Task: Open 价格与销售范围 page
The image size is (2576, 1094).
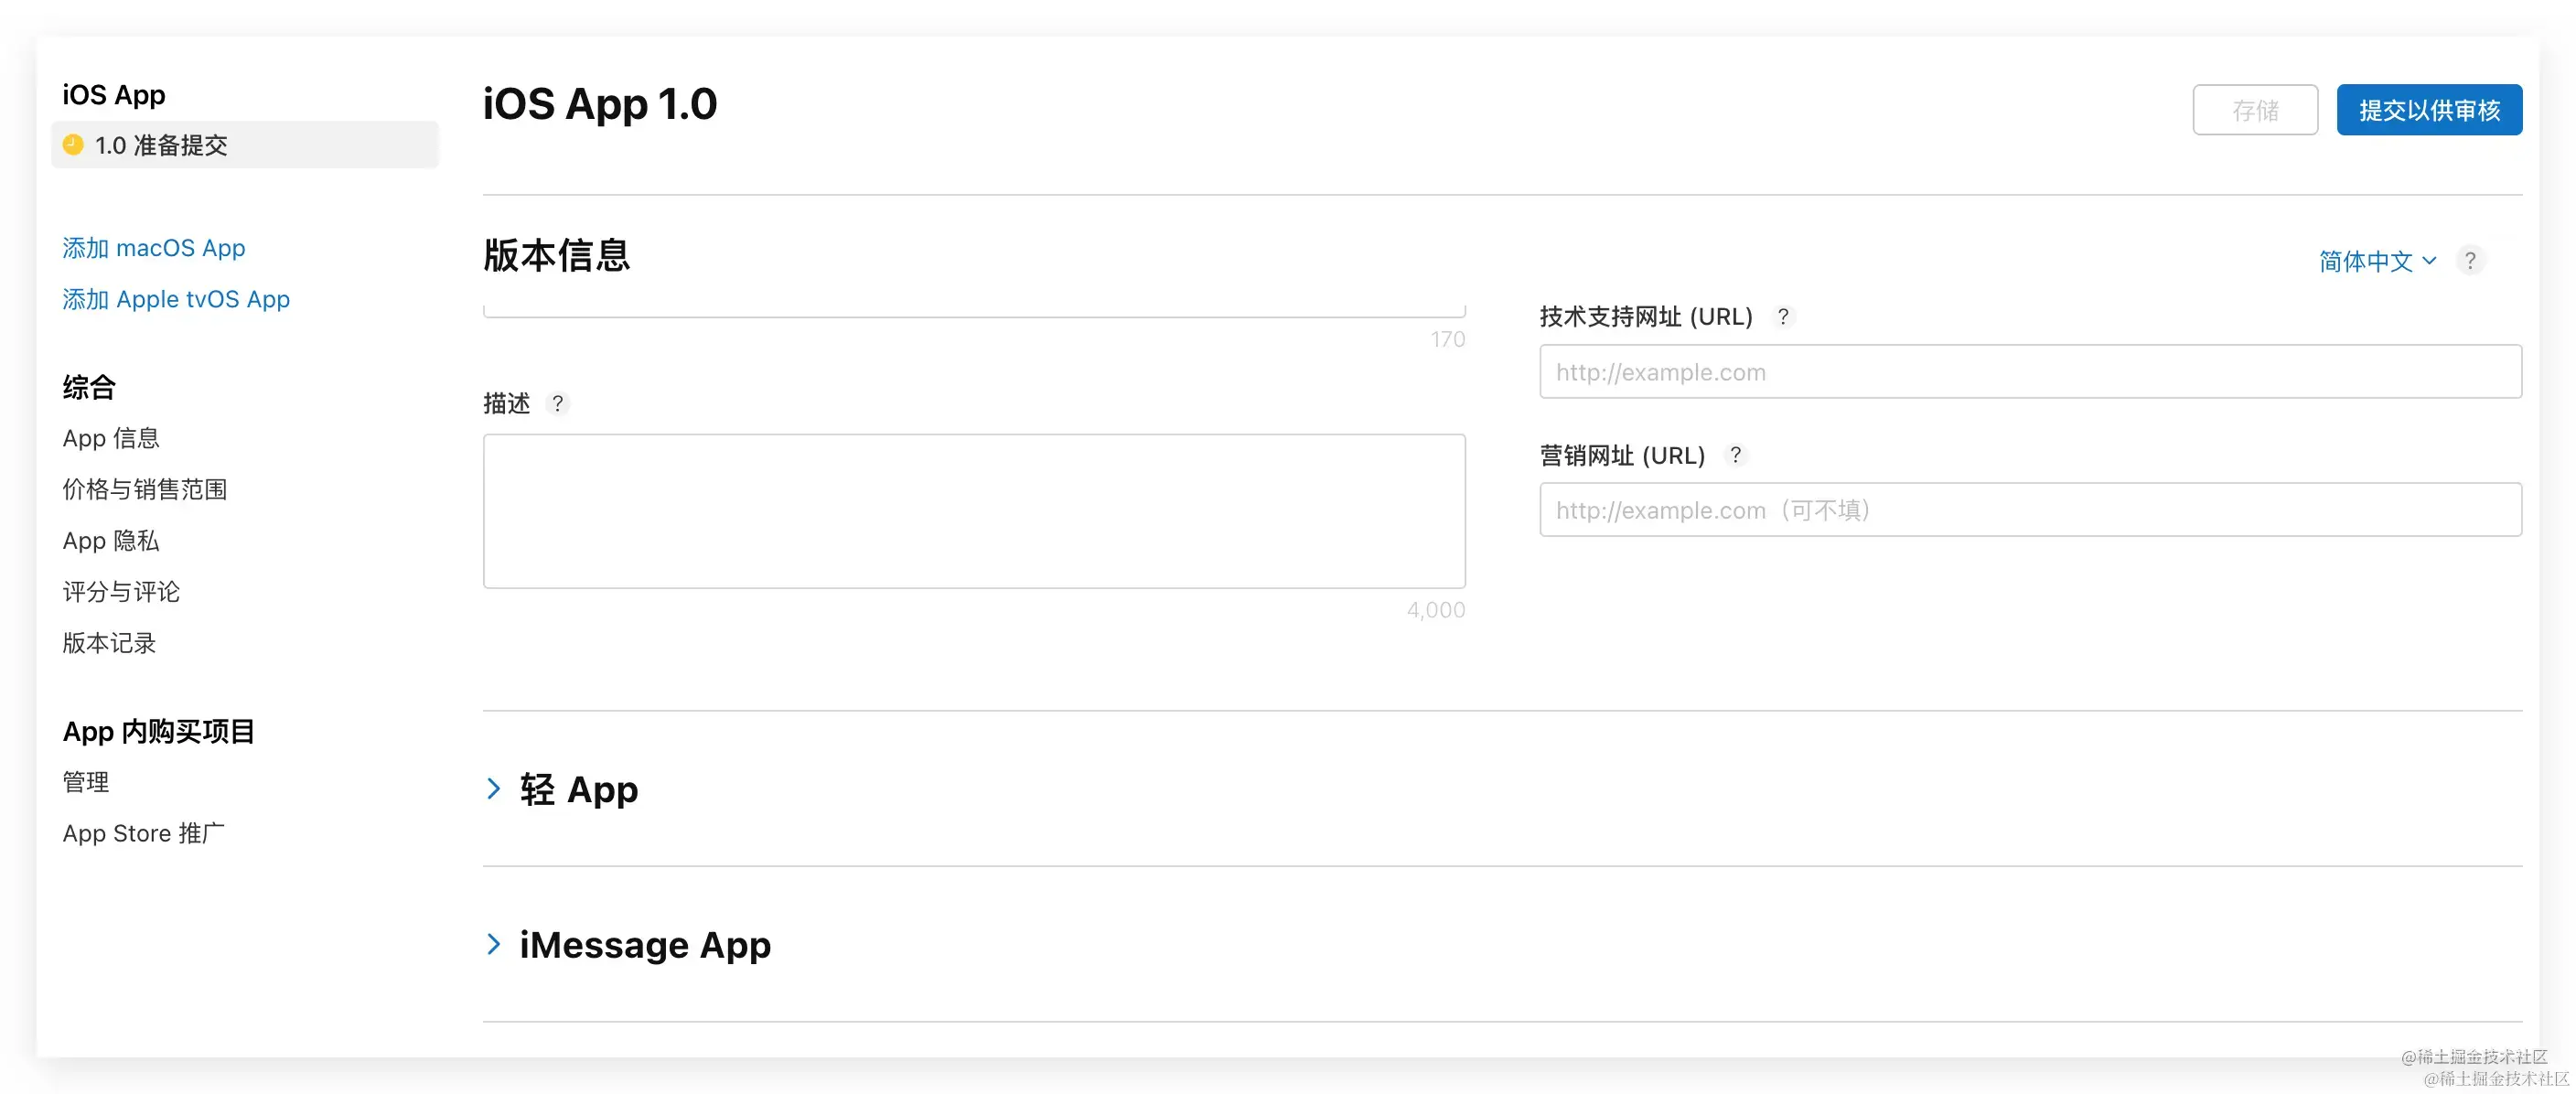Action: click(145, 489)
